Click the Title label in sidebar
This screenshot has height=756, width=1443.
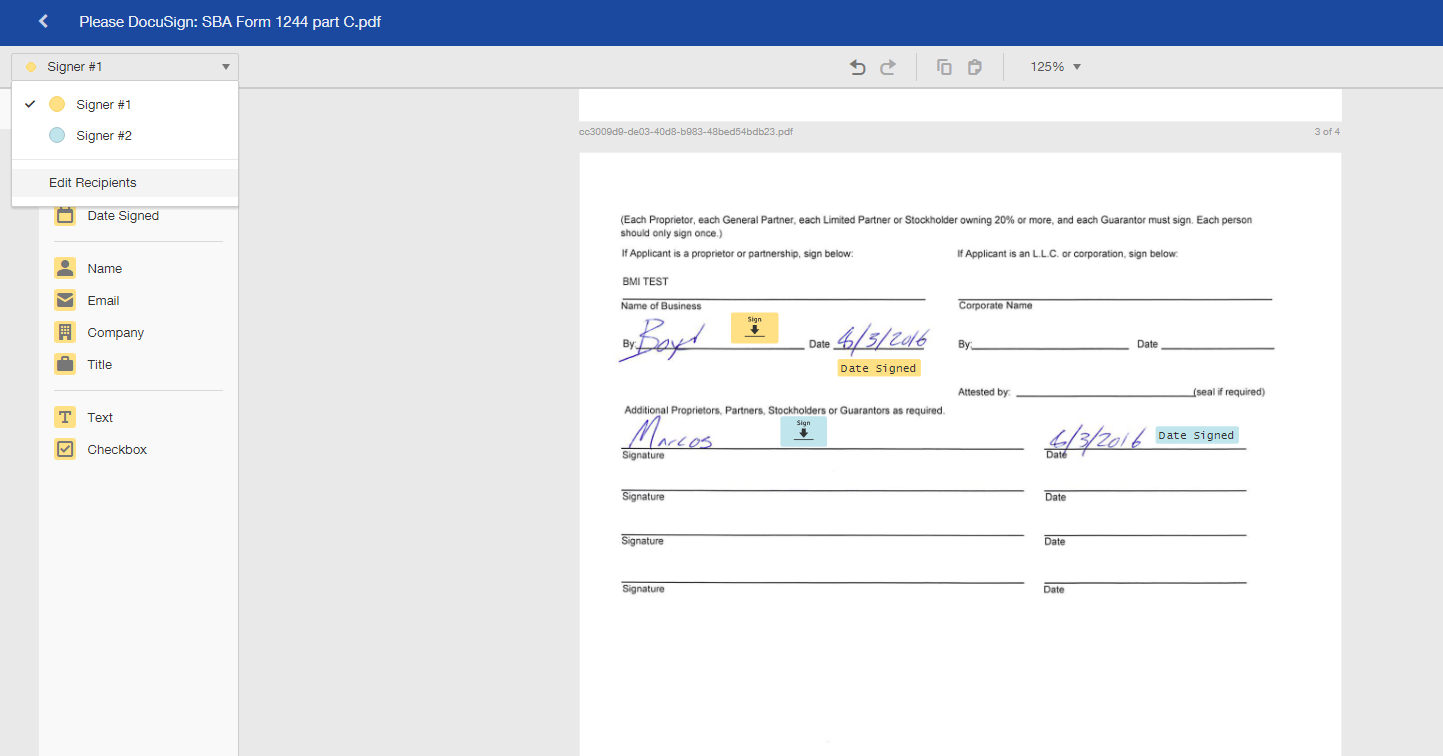coord(99,364)
